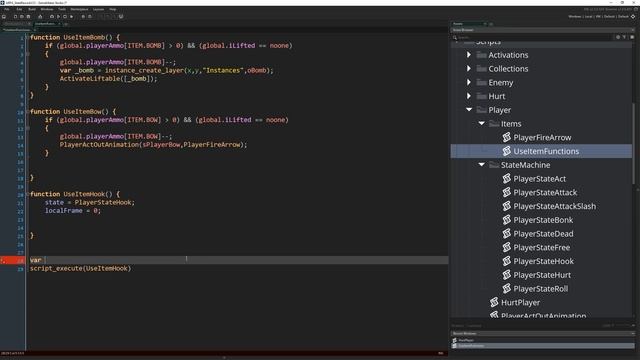Image resolution: width=640 pixels, height=360 pixels.
Task: Open the Help menu
Action: pyautogui.click(x=113, y=9)
